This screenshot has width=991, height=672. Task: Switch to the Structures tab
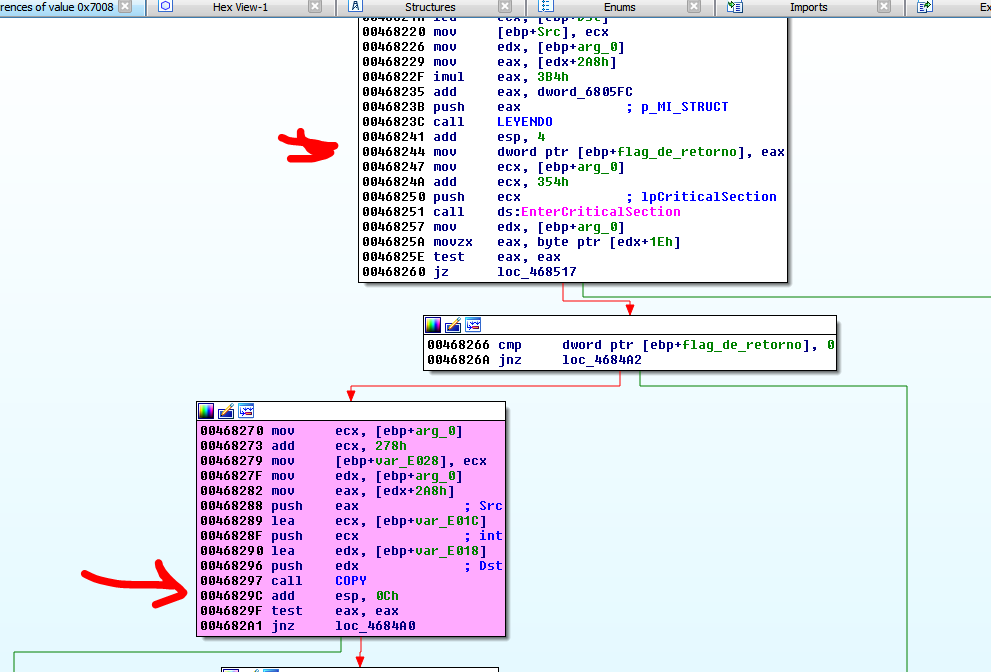(x=430, y=7)
